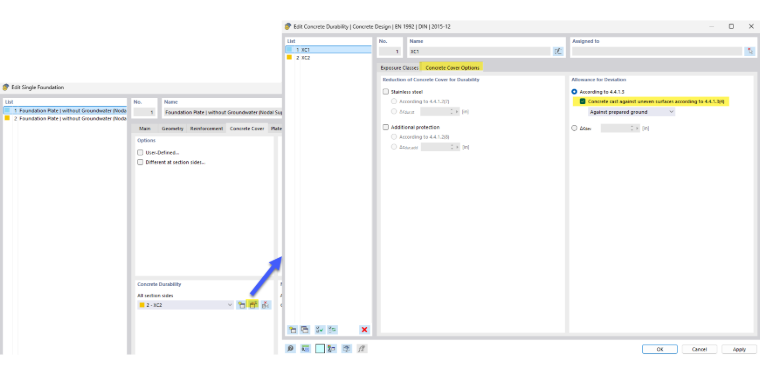
Task: Open the Against prepared ground dropdown
Action: tap(631, 112)
